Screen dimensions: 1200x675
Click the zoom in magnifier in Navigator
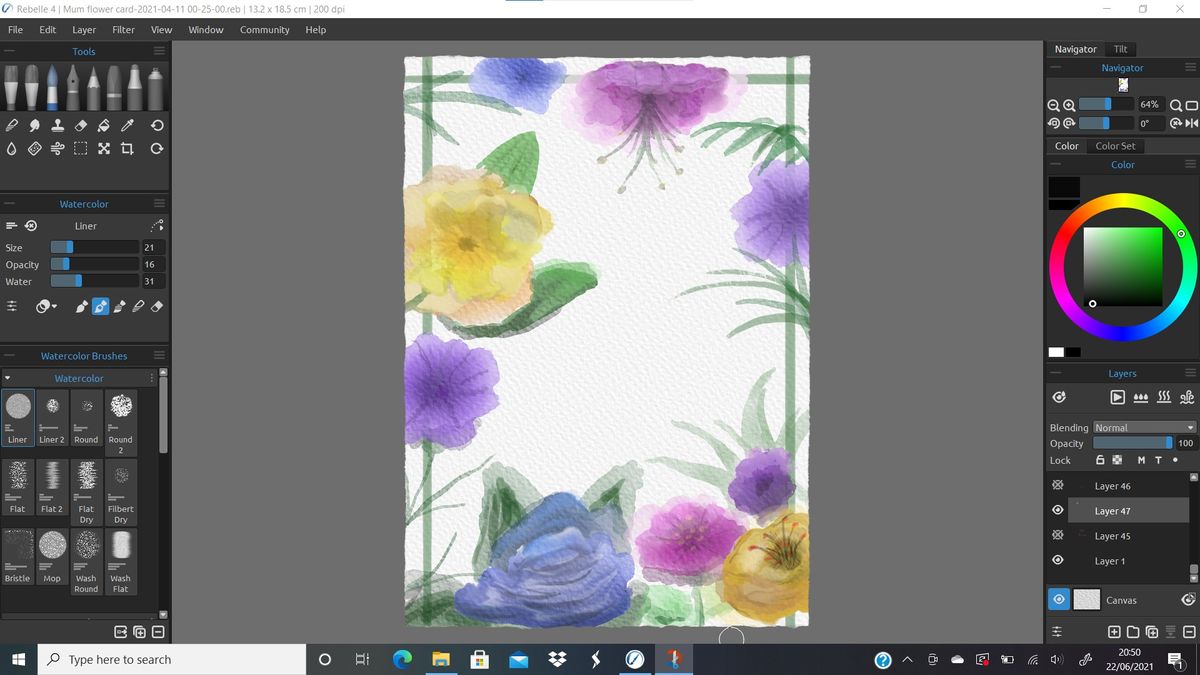pyautogui.click(x=1069, y=105)
